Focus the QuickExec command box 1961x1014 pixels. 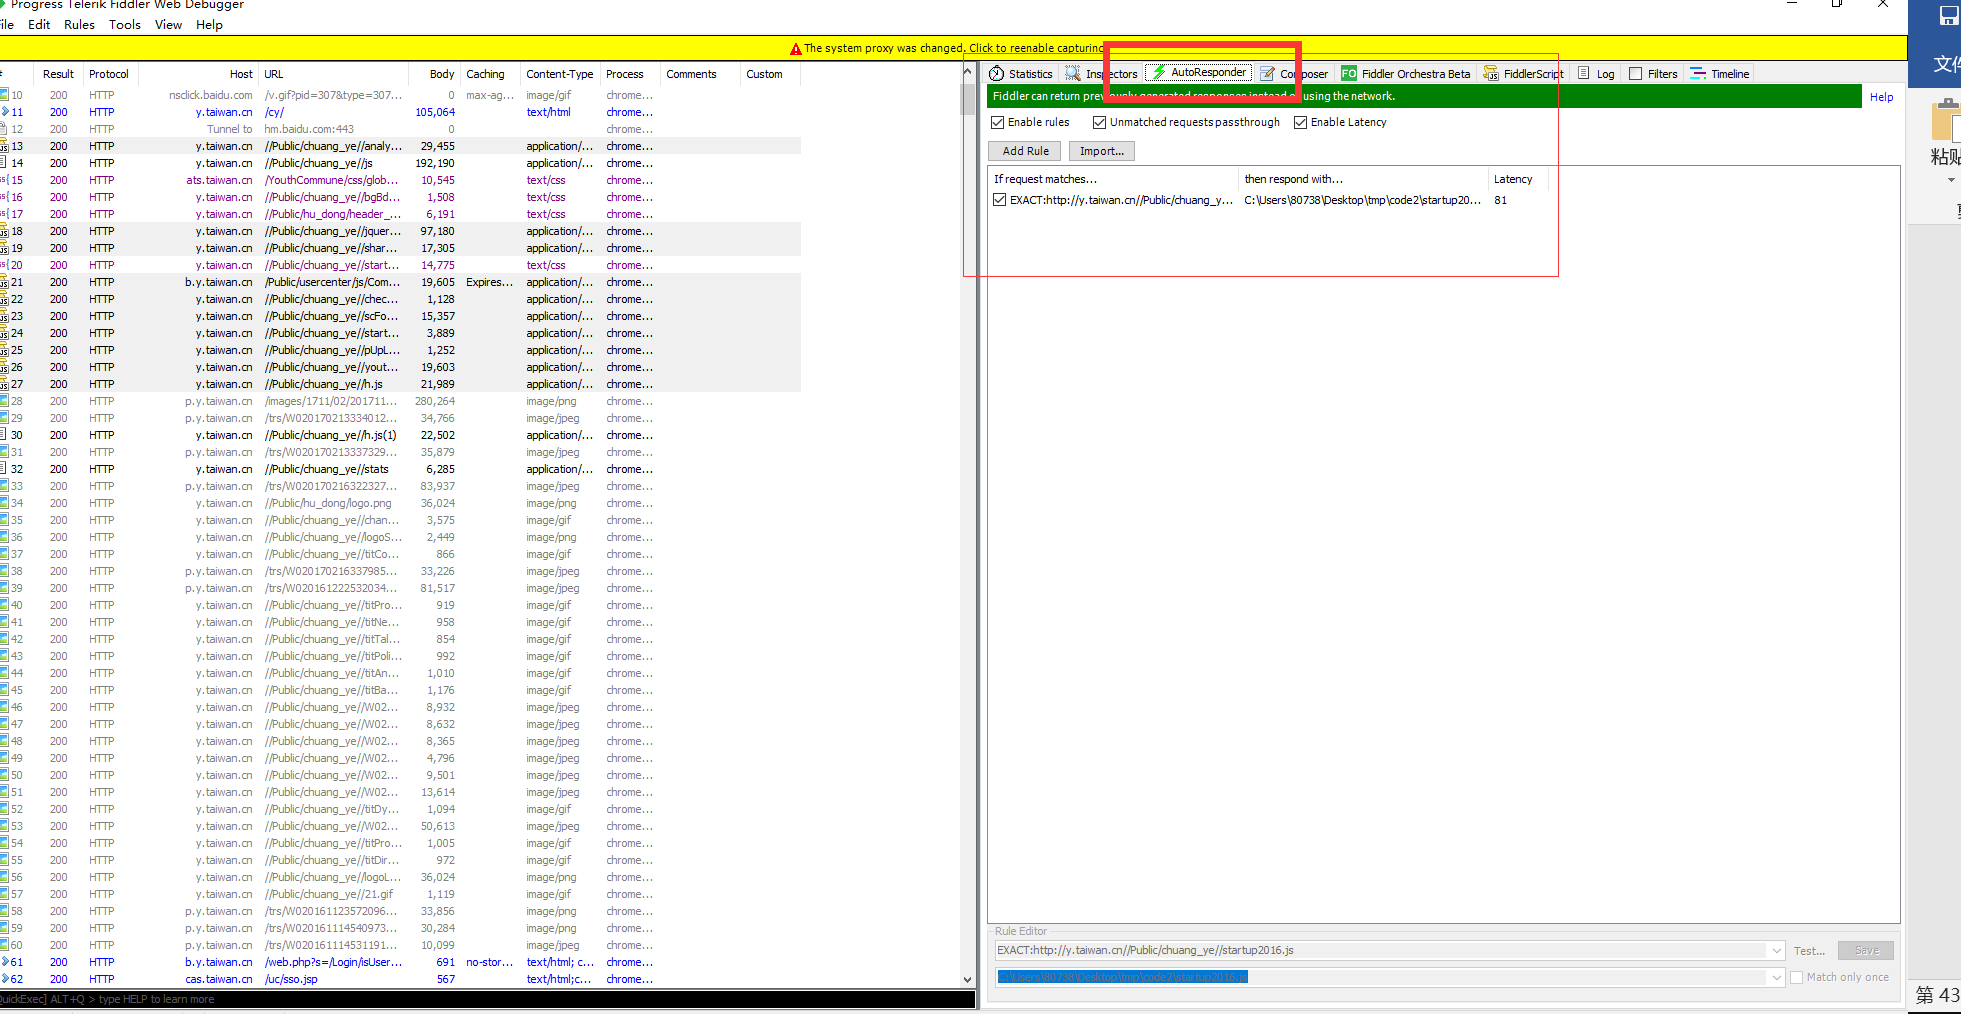pyautogui.click(x=488, y=999)
